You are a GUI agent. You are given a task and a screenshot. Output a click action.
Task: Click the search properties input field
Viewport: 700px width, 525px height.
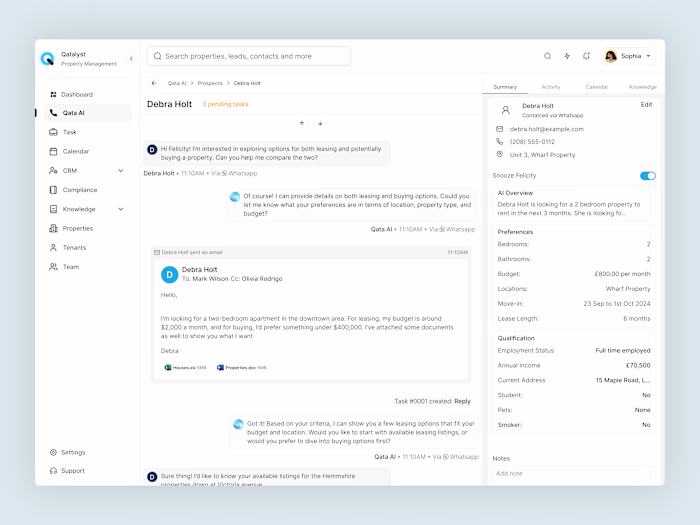point(249,56)
